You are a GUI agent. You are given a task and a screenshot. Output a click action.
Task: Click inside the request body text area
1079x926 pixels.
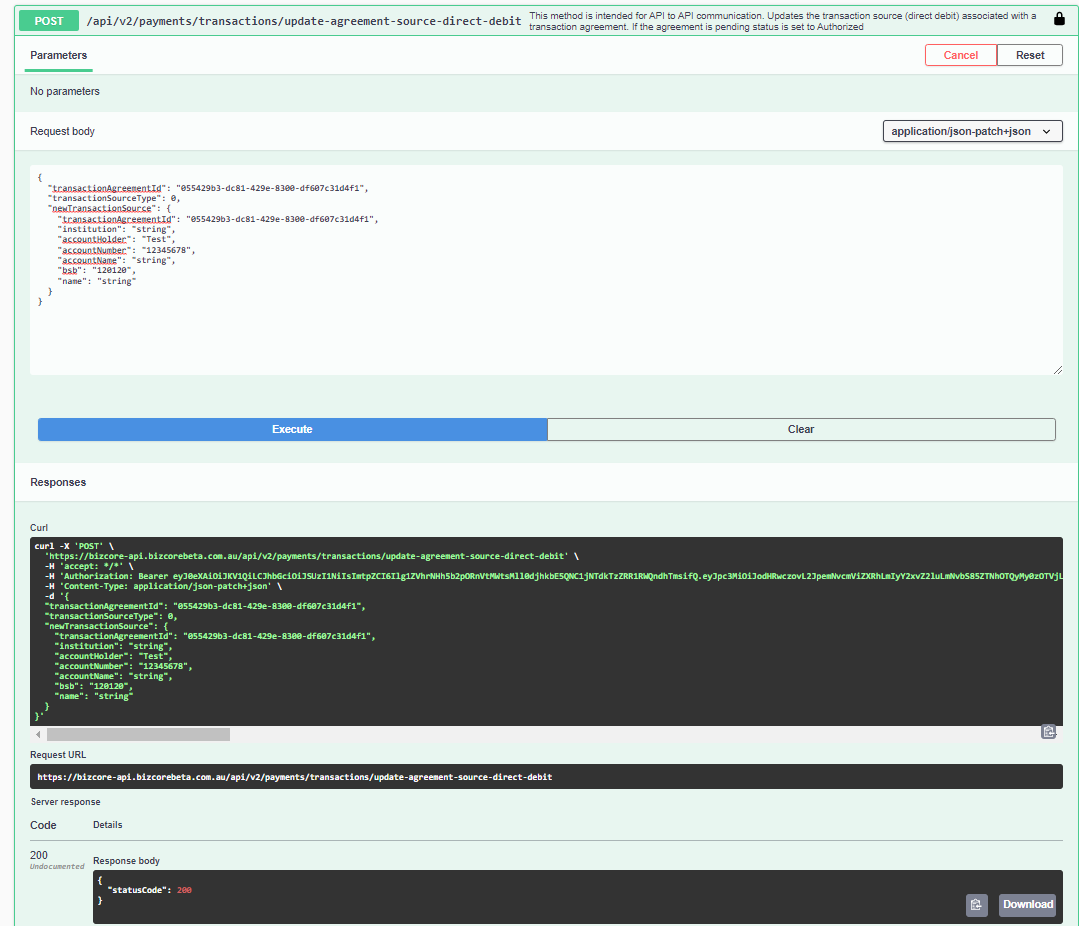(x=546, y=270)
